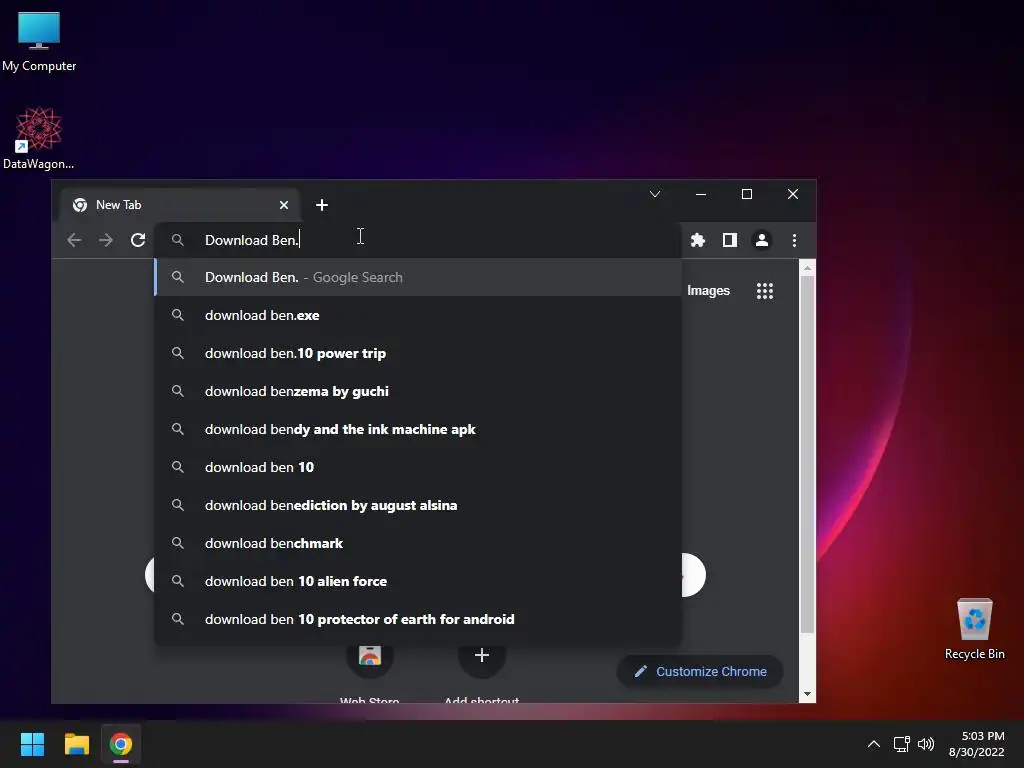Reload the current Chrome page
This screenshot has height=768, width=1024.
point(138,240)
